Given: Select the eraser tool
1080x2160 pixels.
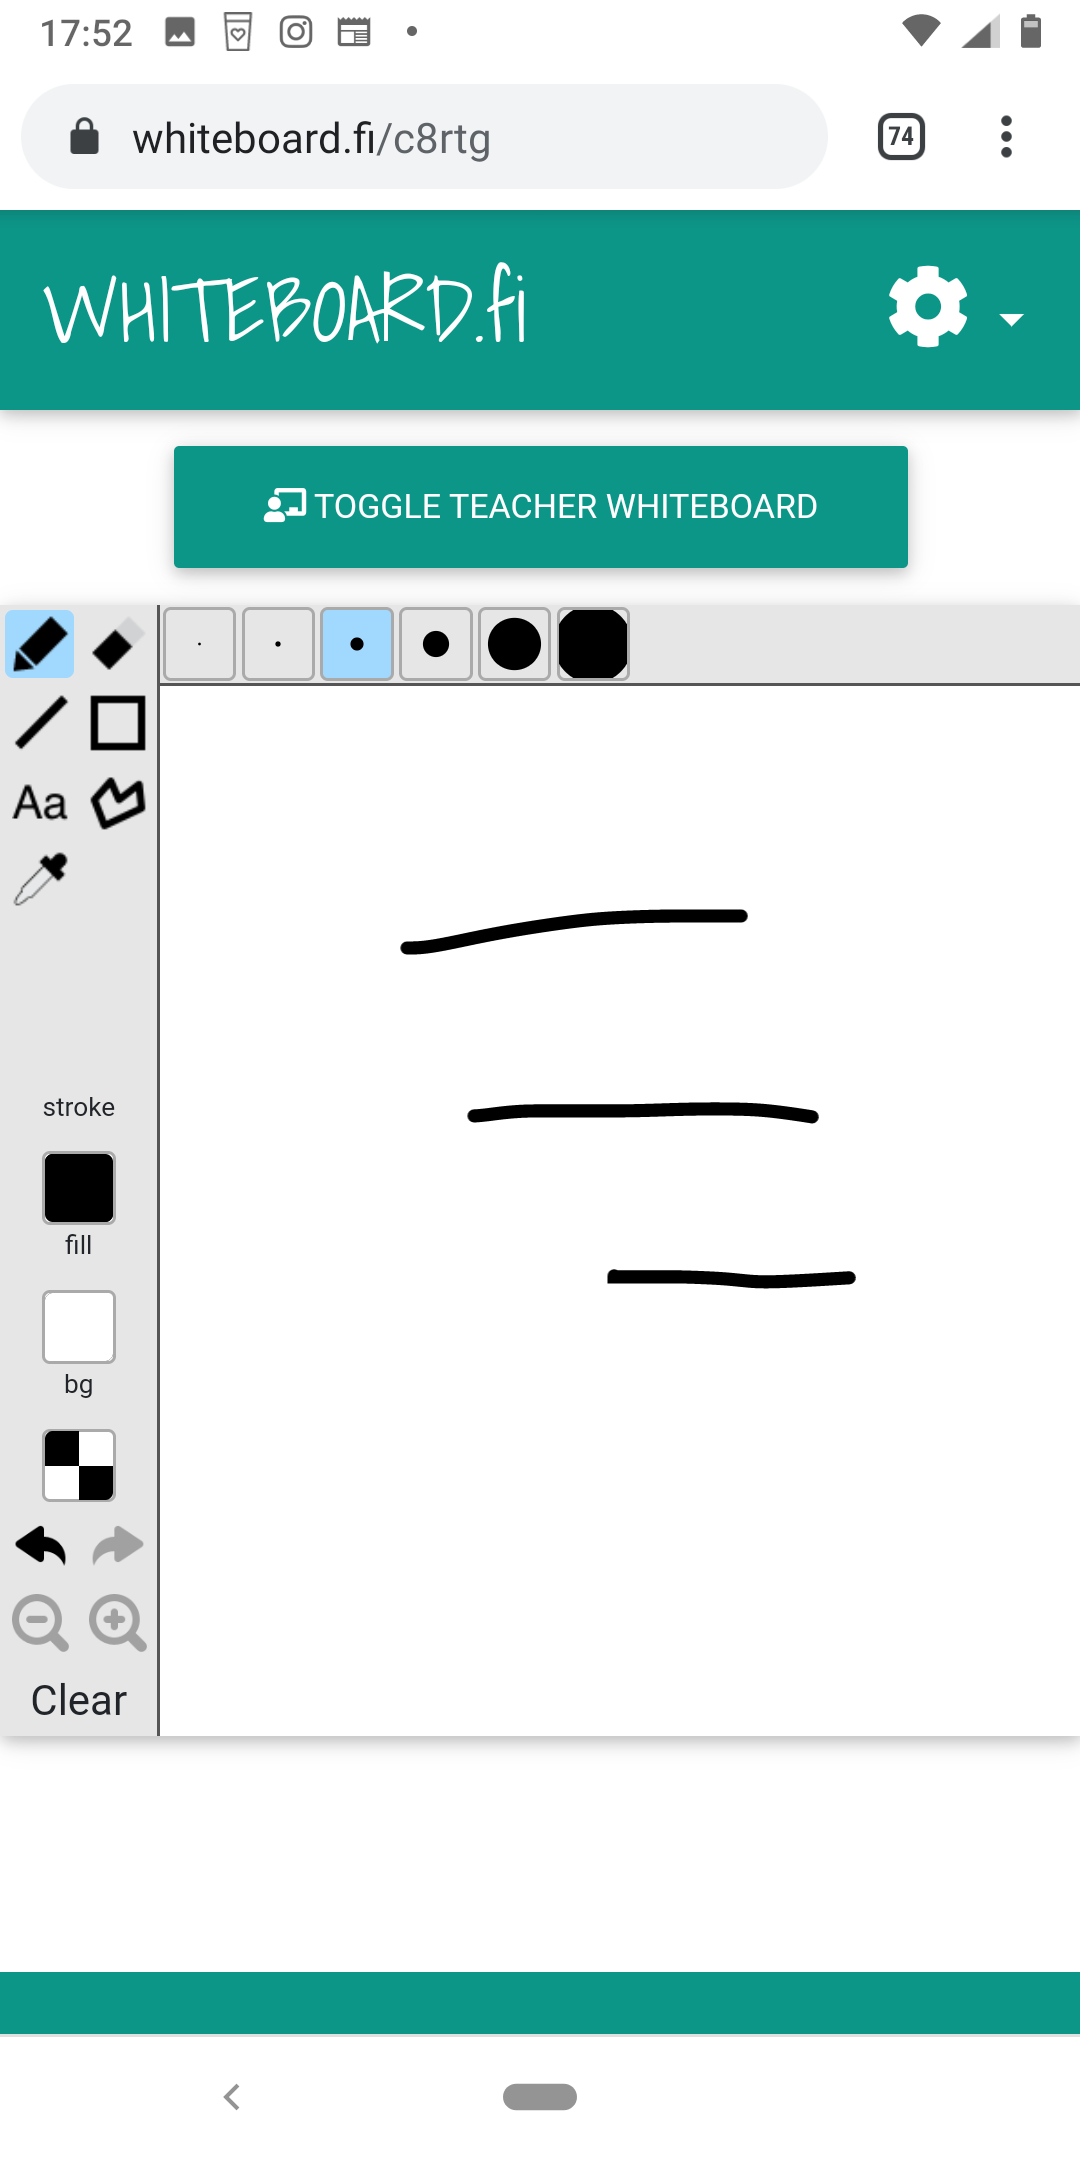Looking at the screenshot, I should coord(118,644).
